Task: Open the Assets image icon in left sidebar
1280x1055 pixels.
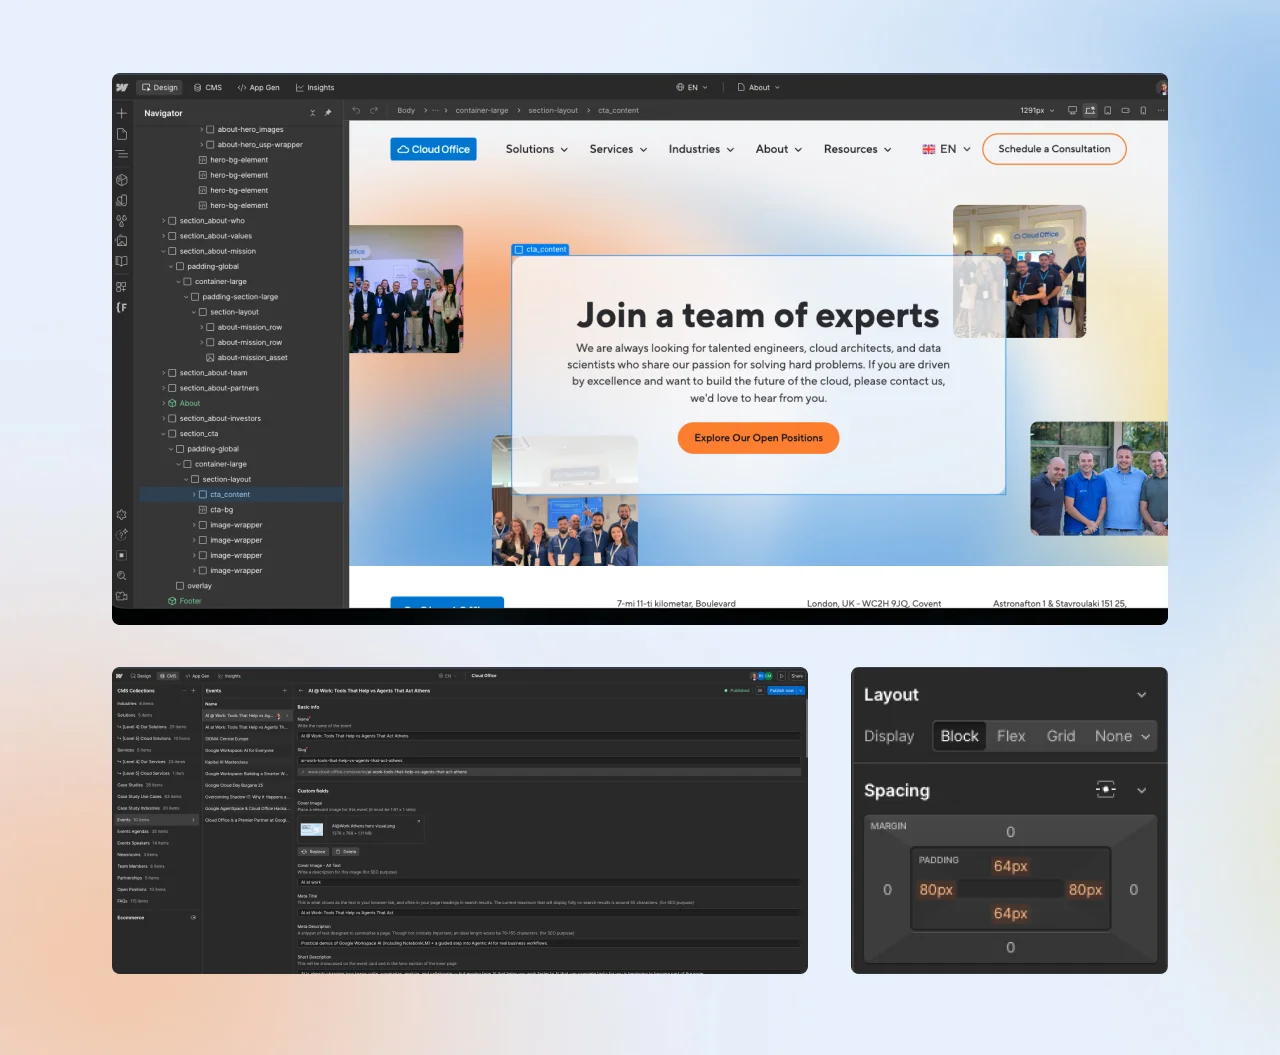Action: click(122, 241)
